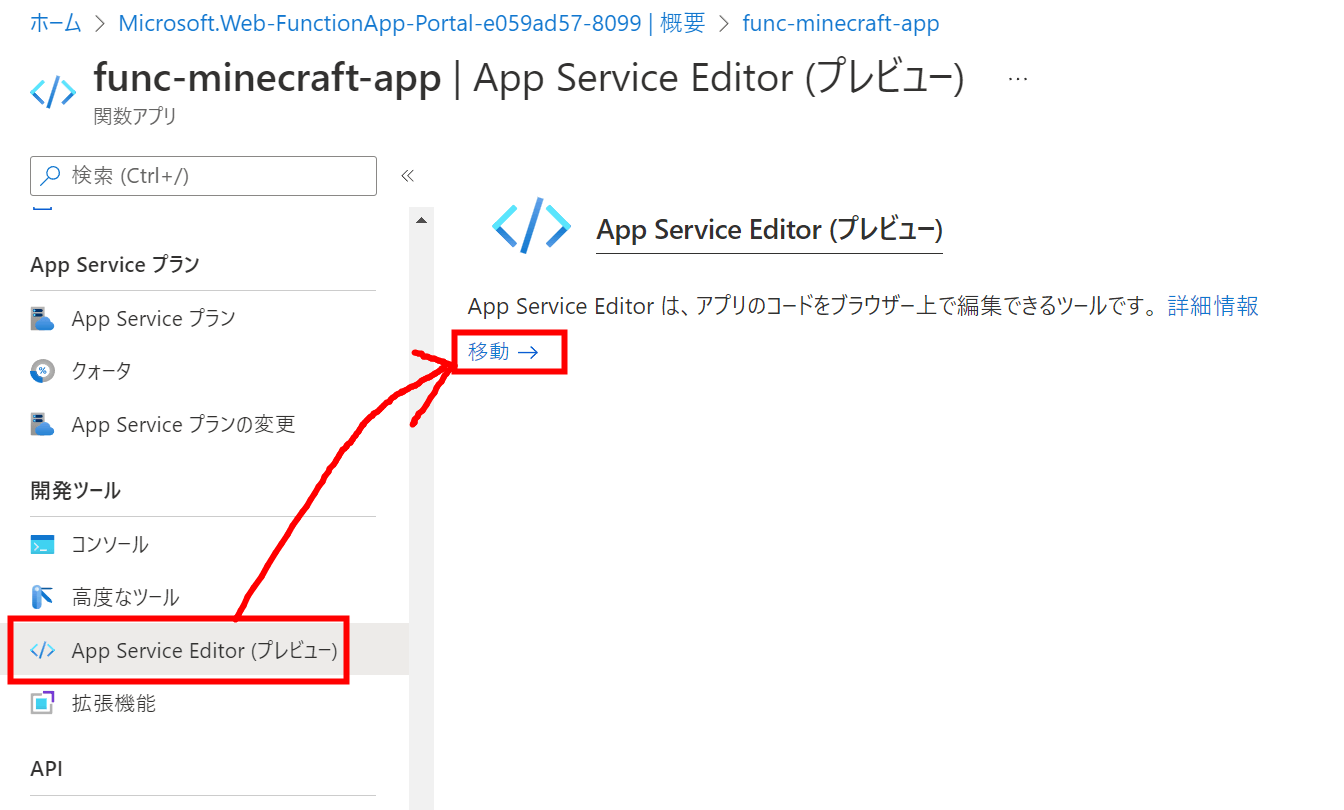This screenshot has height=810, width=1344.
Task: Click the 移動 → link
Action: click(x=504, y=352)
